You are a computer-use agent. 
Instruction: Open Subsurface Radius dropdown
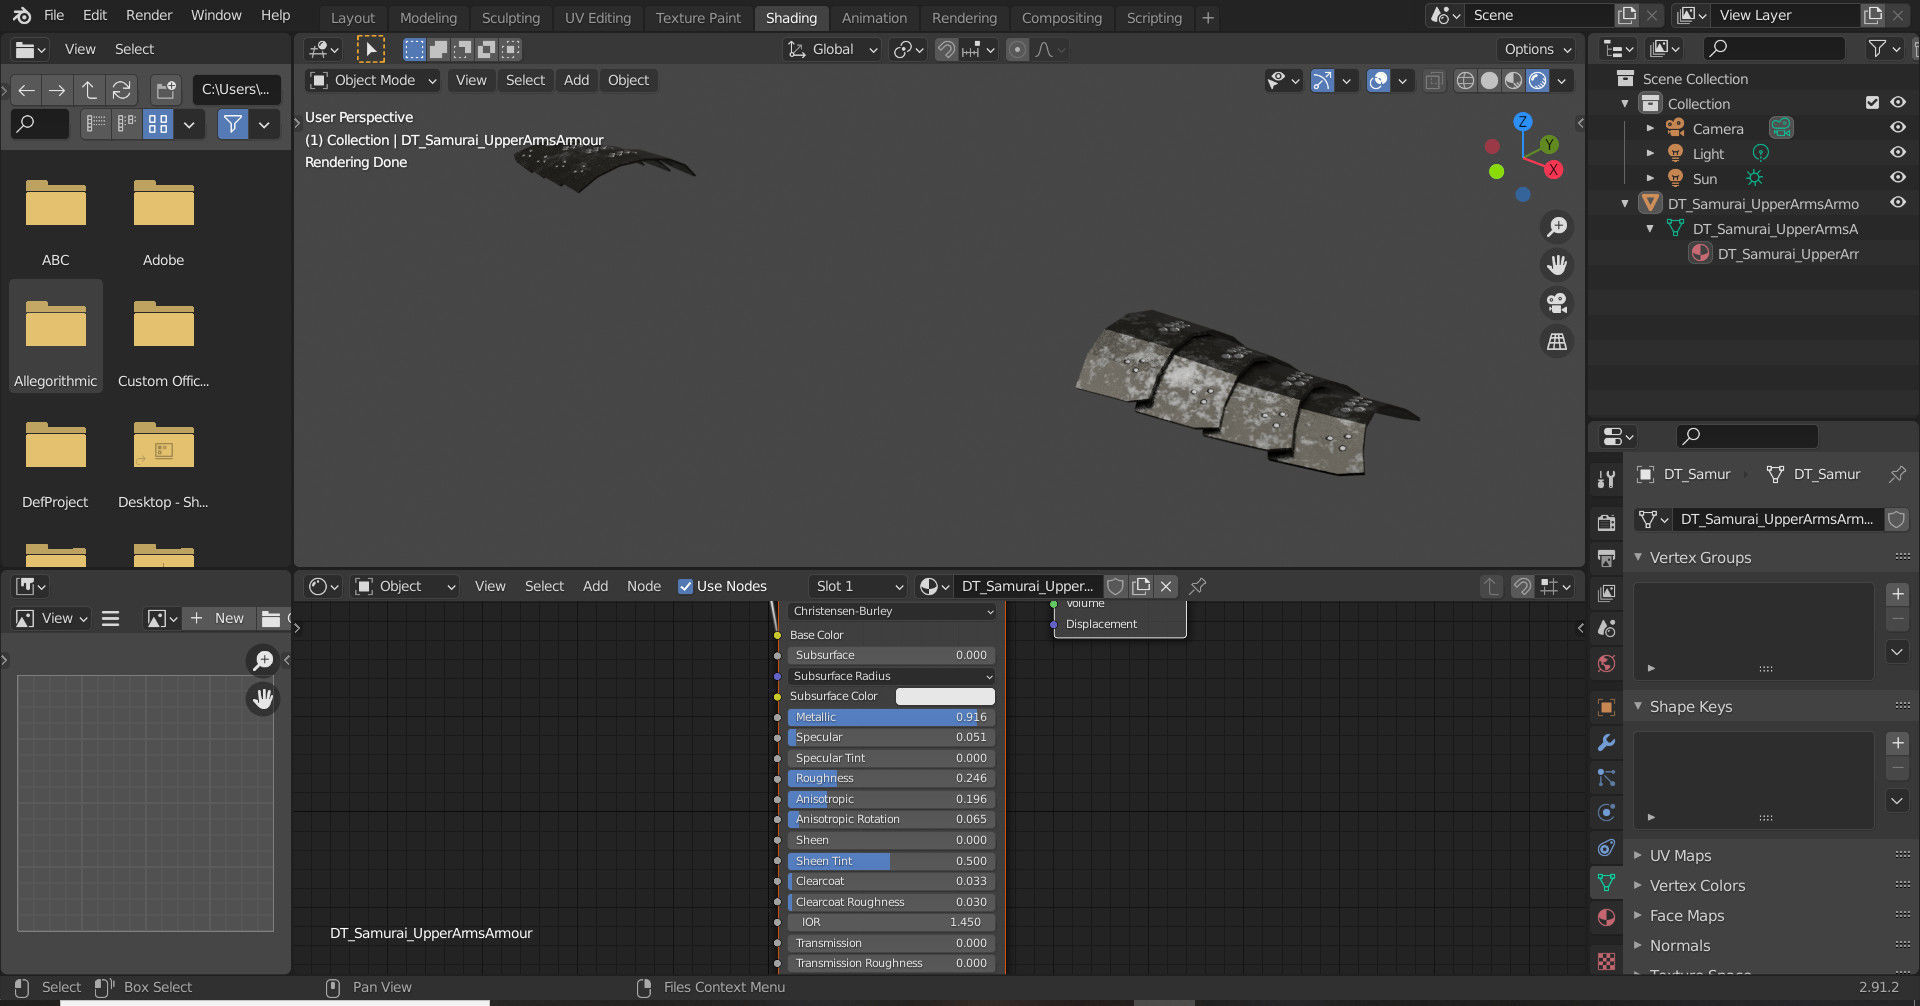tap(892, 676)
